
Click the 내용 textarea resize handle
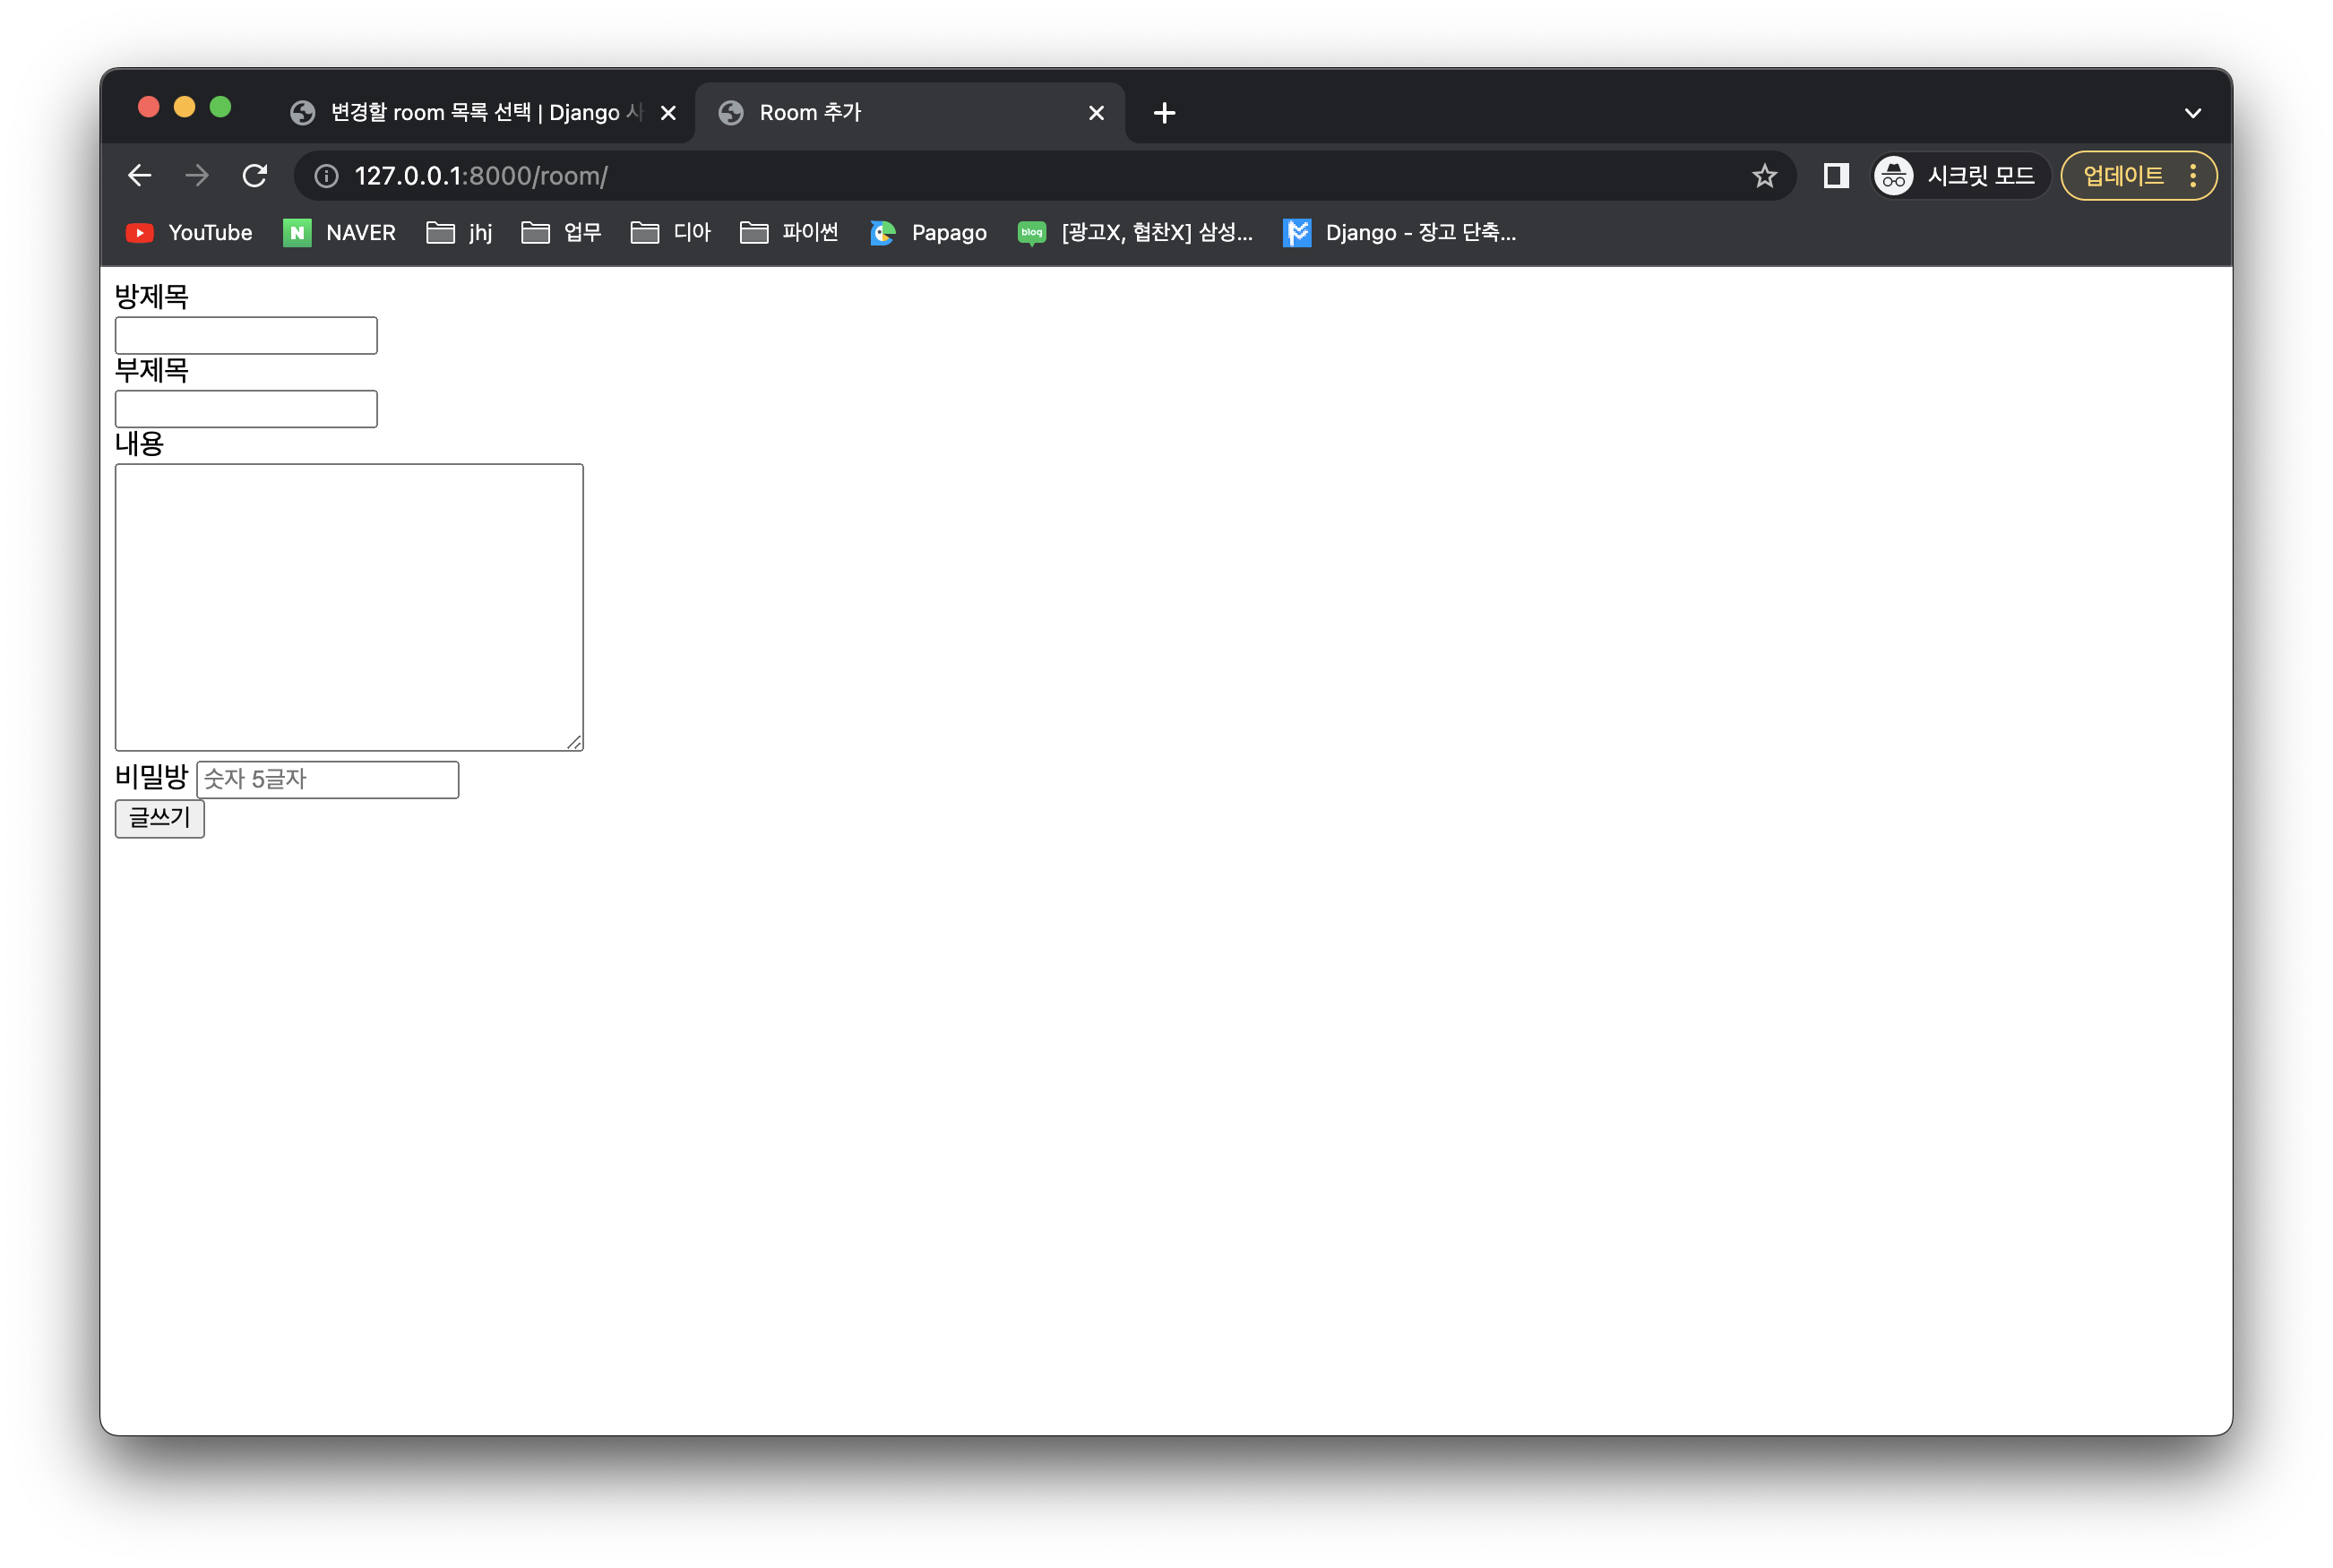point(574,742)
